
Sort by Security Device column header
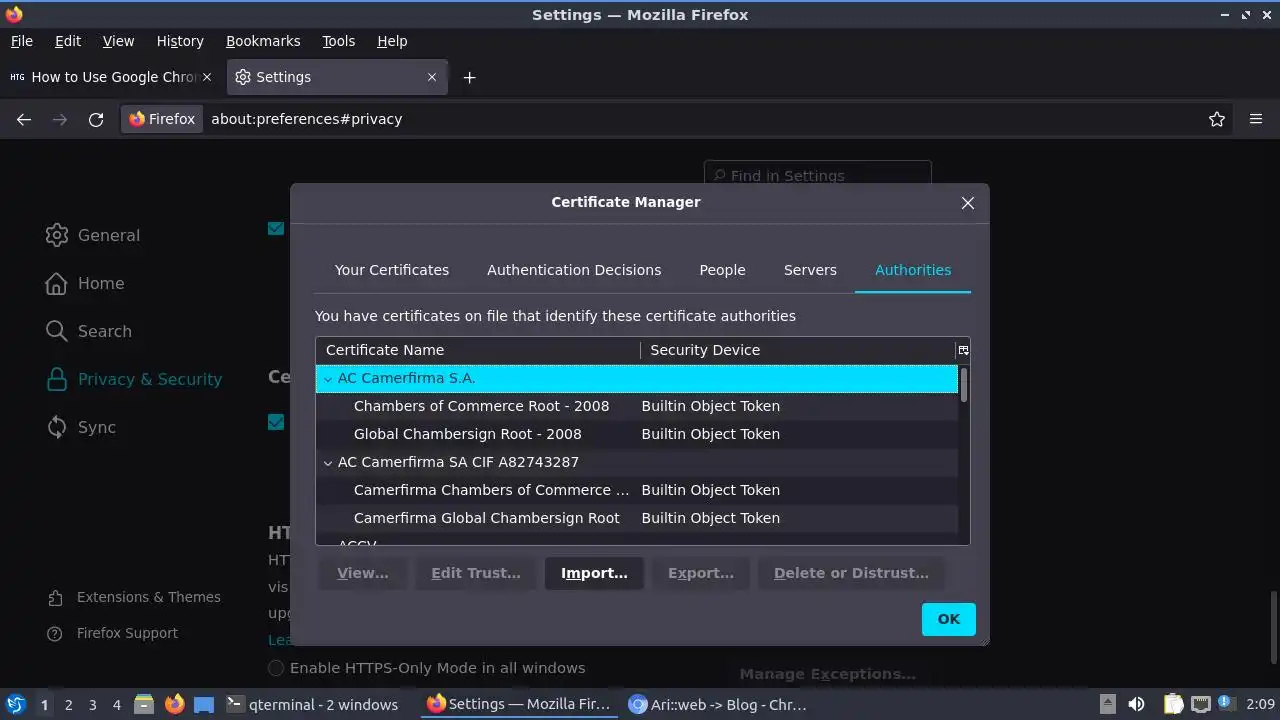click(798, 350)
